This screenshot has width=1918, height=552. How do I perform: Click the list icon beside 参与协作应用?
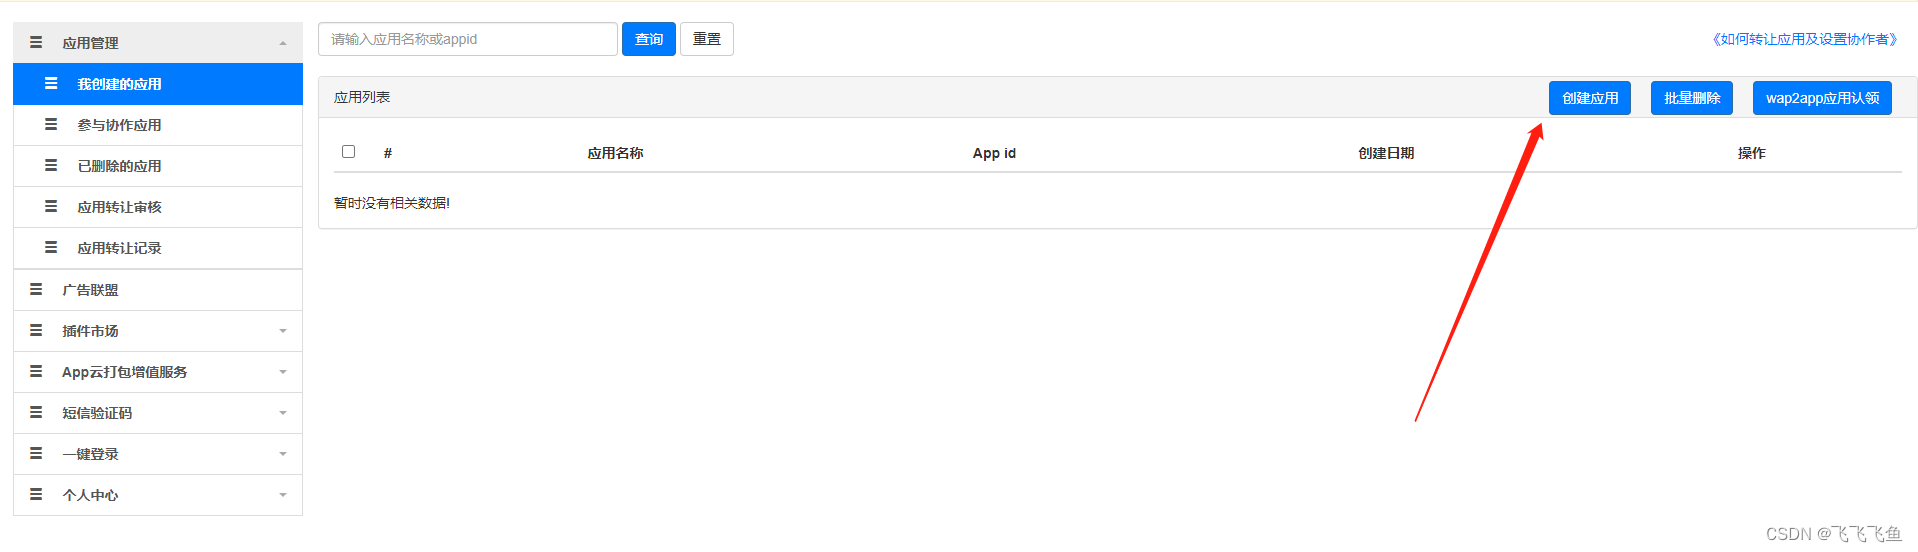click(x=51, y=125)
